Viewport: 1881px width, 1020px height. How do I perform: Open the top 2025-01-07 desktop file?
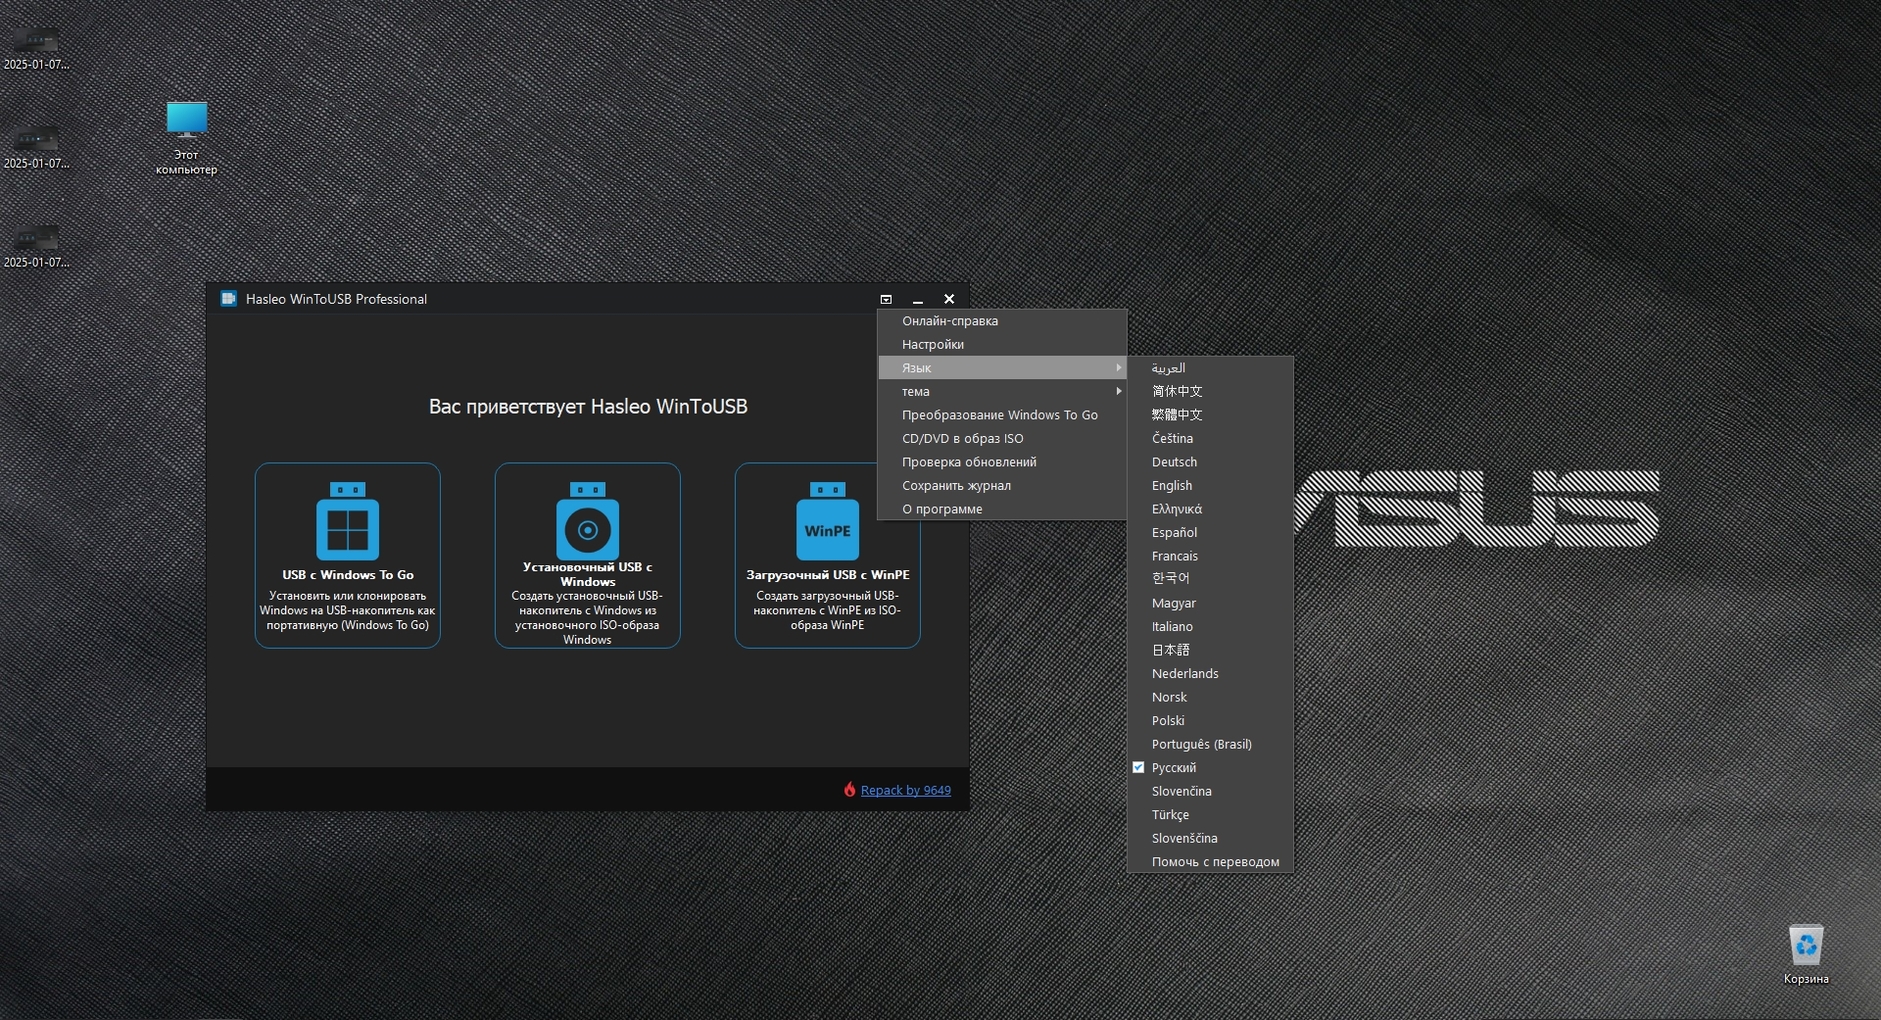pyautogui.click(x=36, y=49)
